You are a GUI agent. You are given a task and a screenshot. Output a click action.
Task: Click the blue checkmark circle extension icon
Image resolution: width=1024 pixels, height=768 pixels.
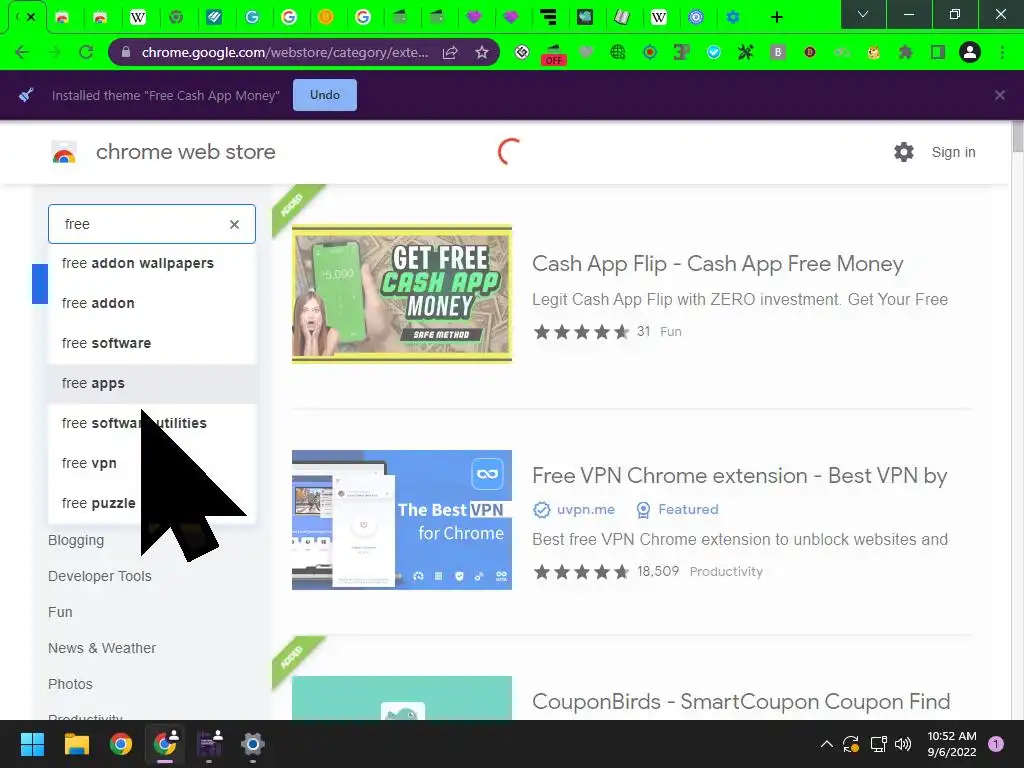[x=714, y=52]
